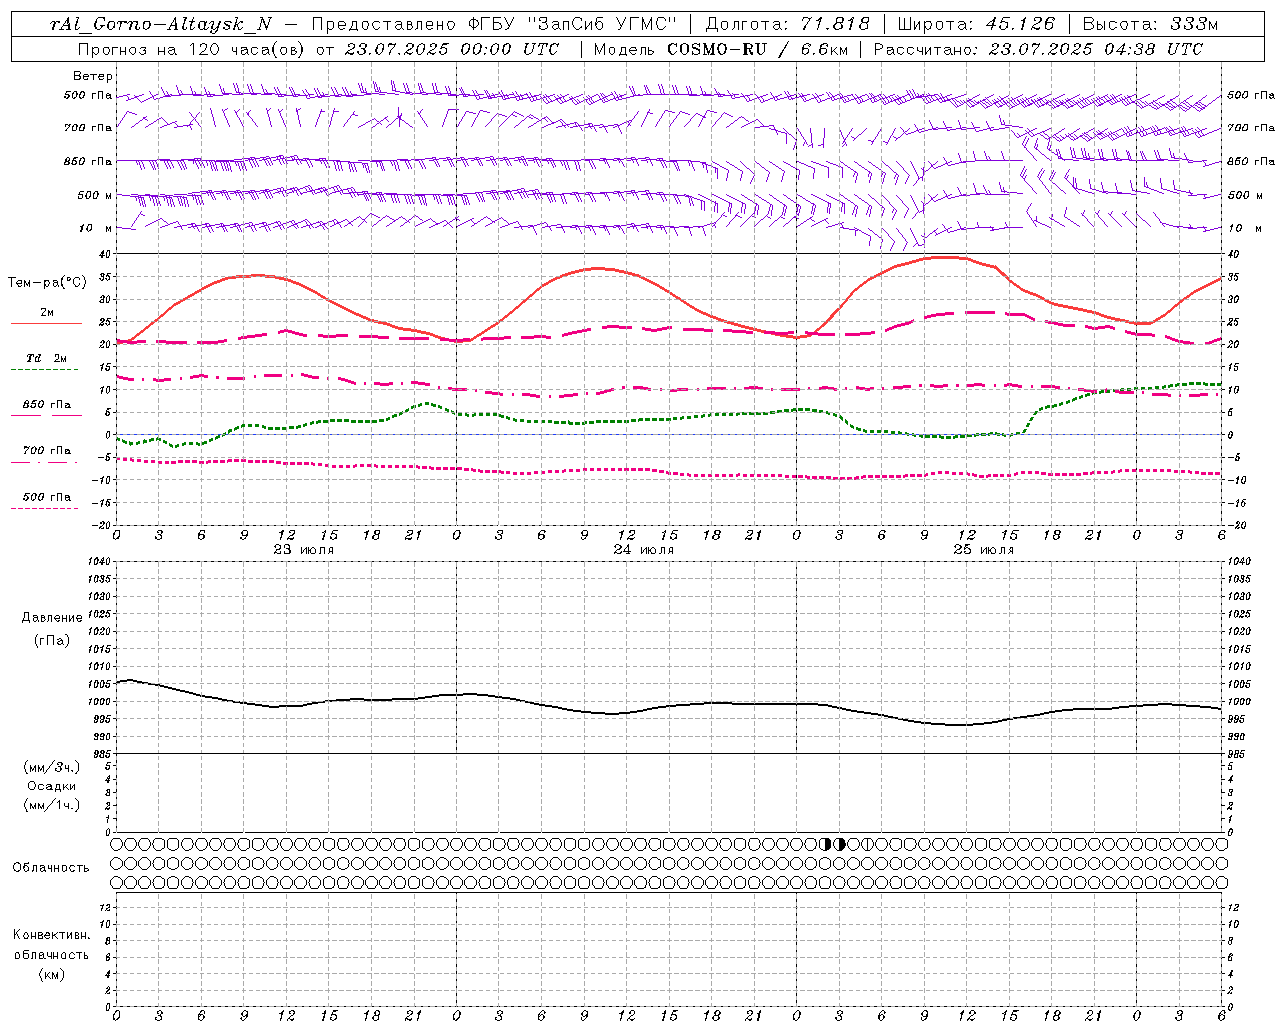Click the computed time Рассчитано: 23.07.2025 04:38 UTC

1038,49
